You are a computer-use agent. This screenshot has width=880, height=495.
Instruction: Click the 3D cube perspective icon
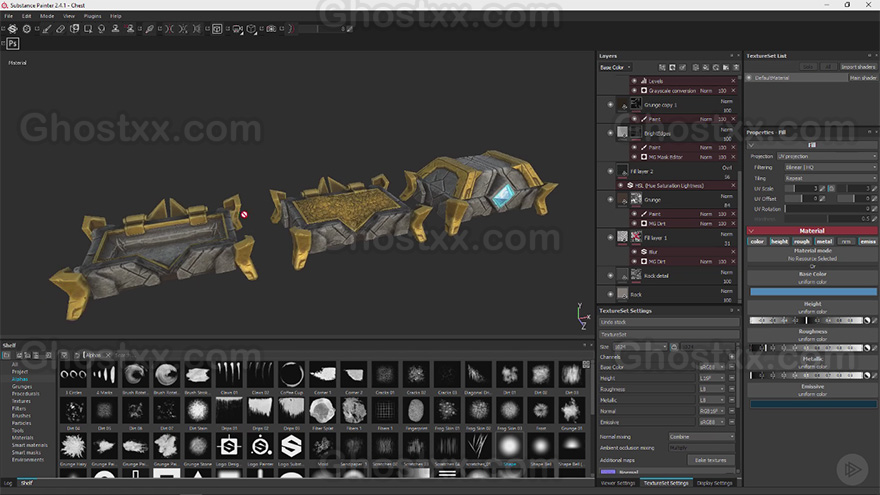pos(251,29)
